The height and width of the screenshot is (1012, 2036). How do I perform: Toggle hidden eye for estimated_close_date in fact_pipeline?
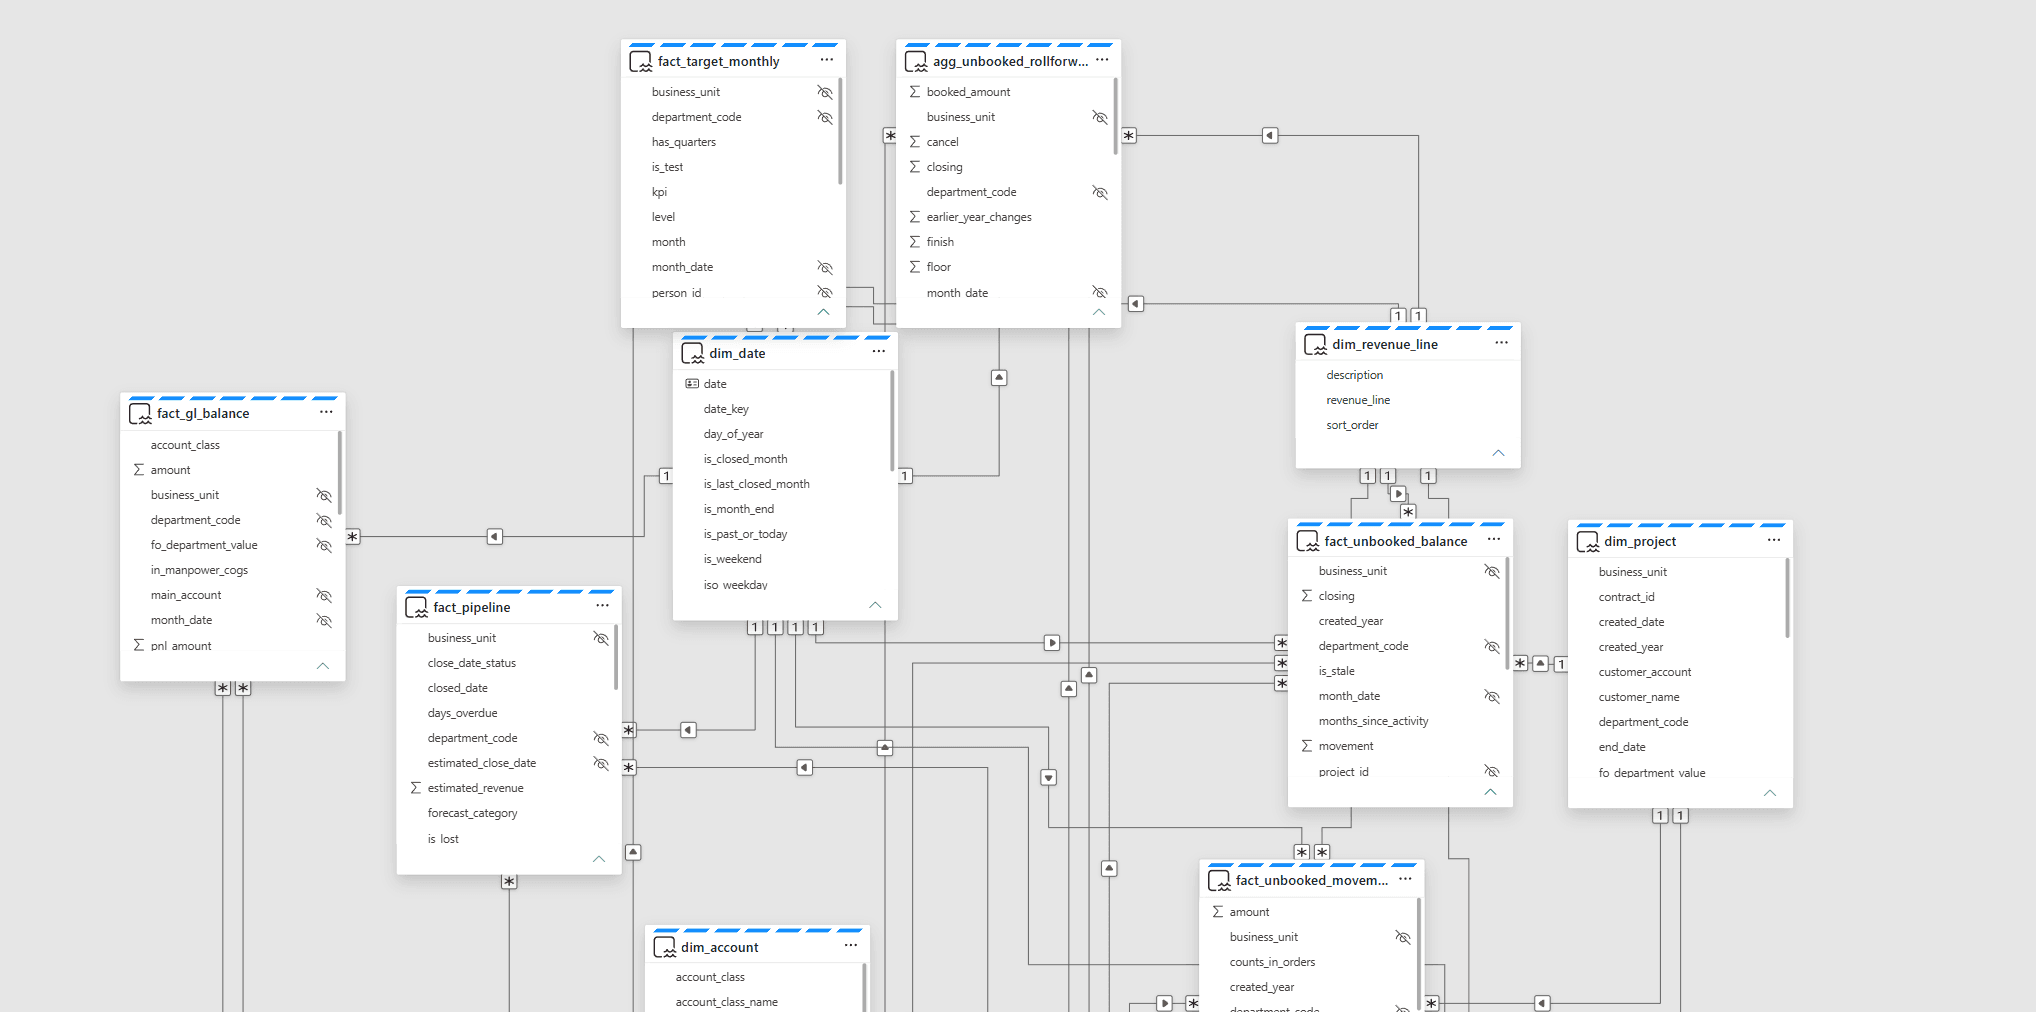click(x=601, y=763)
